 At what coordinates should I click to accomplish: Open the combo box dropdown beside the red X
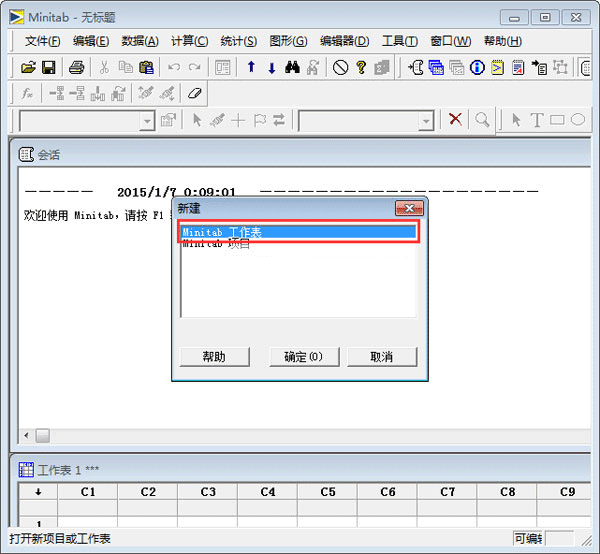426,121
